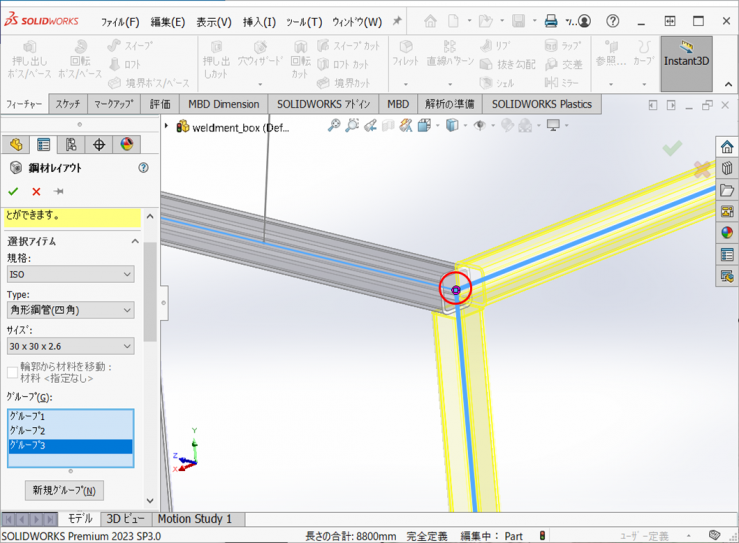Toggle the Instant3D tool

pos(686,62)
